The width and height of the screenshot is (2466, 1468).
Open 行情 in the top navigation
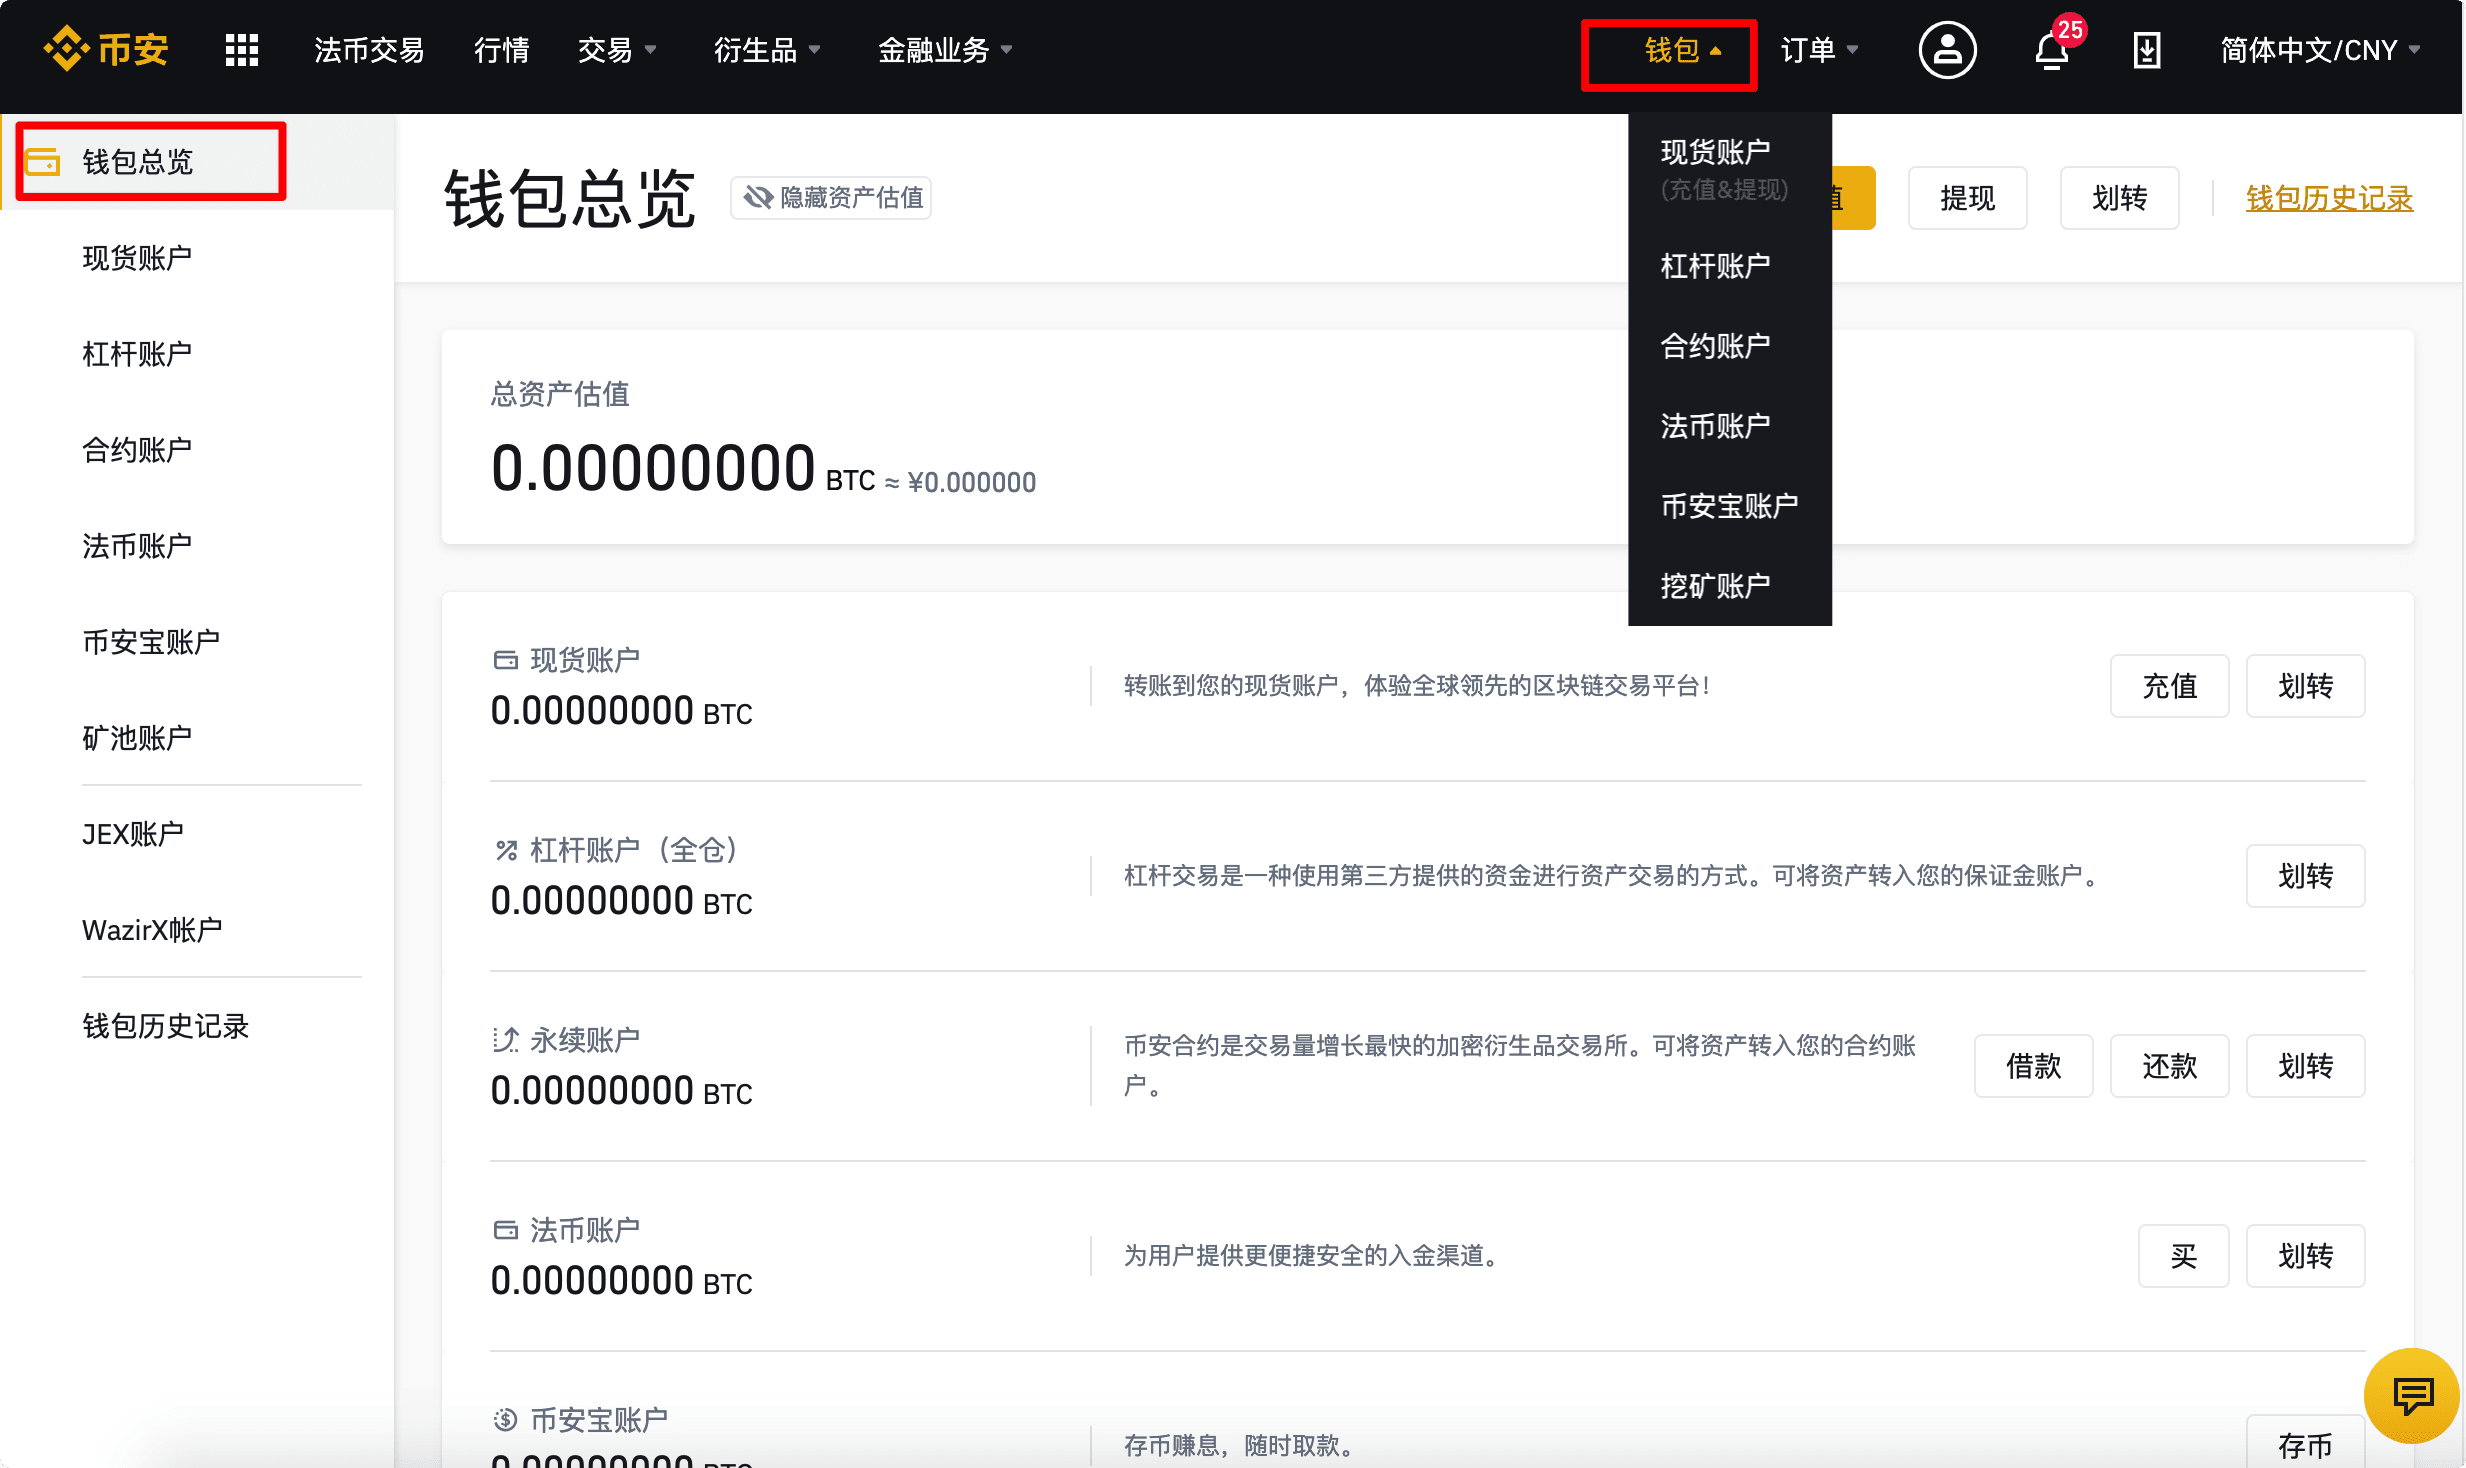coord(502,49)
